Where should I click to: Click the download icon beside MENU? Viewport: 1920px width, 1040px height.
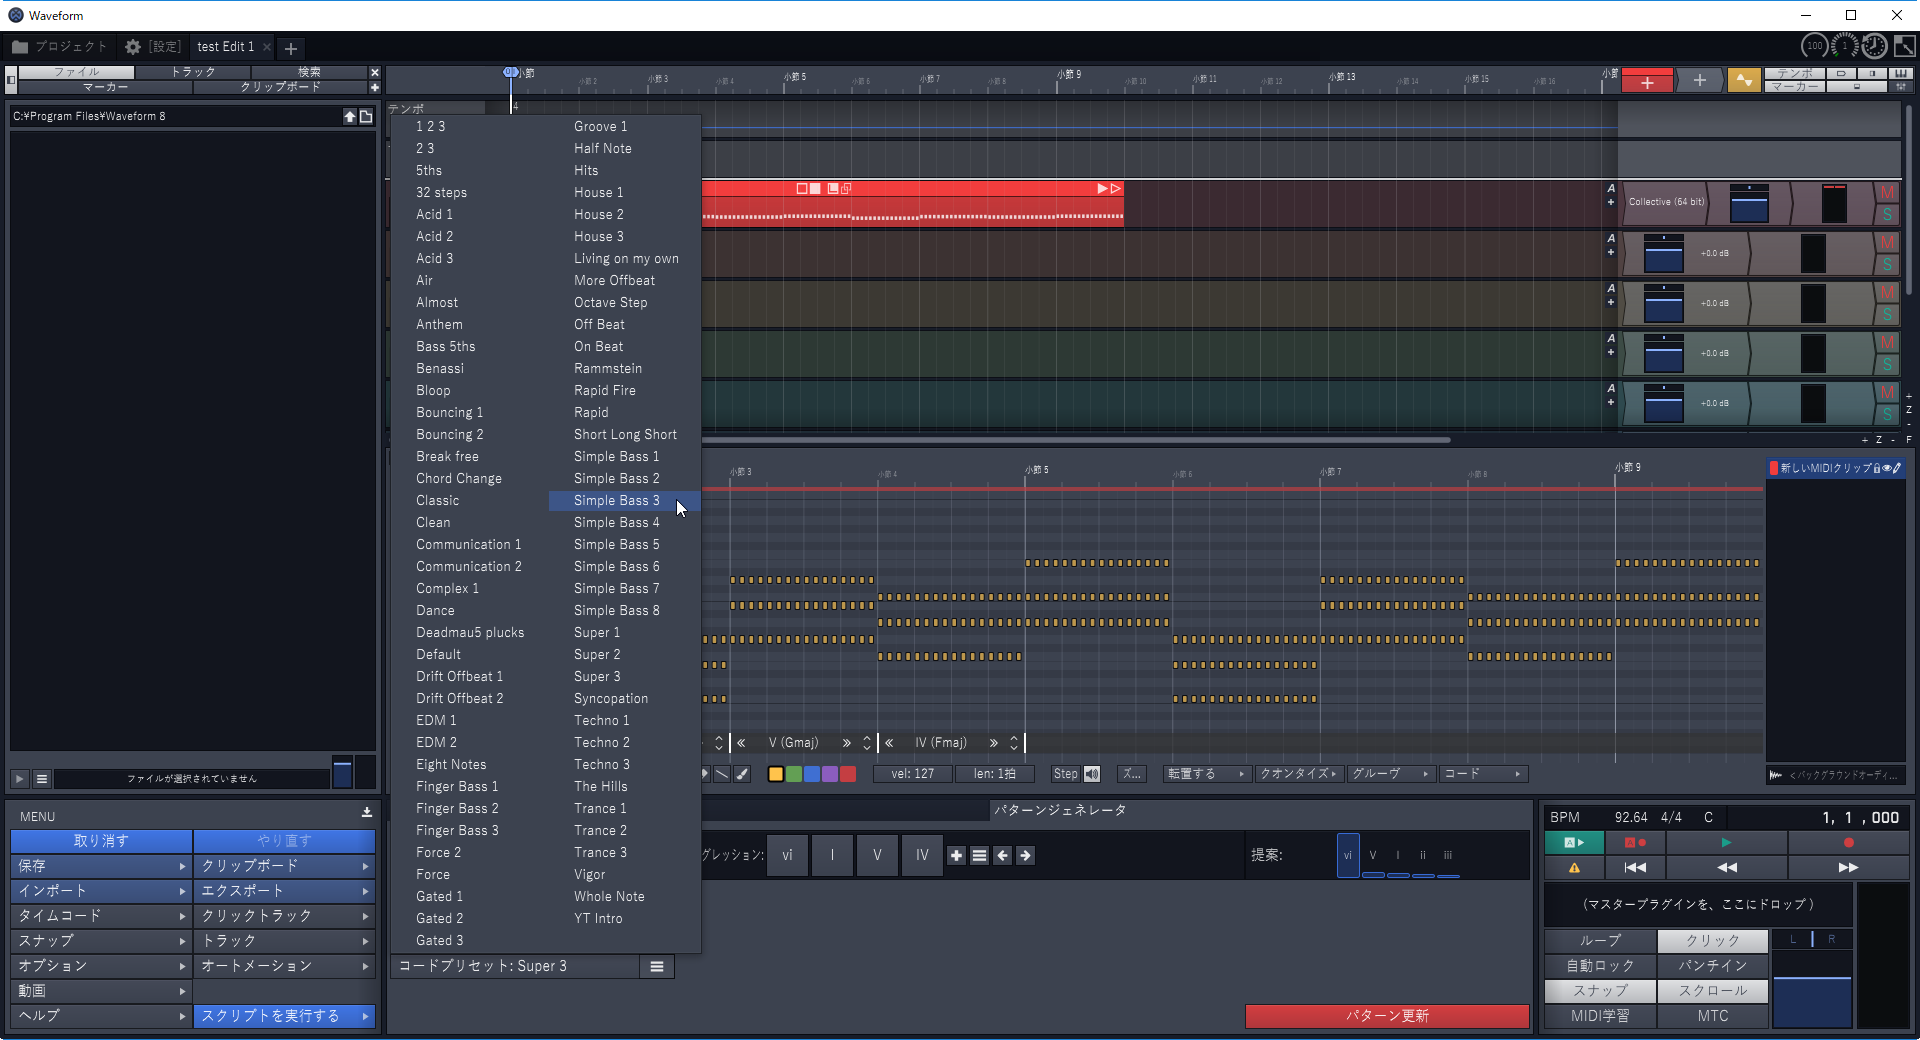point(367,813)
